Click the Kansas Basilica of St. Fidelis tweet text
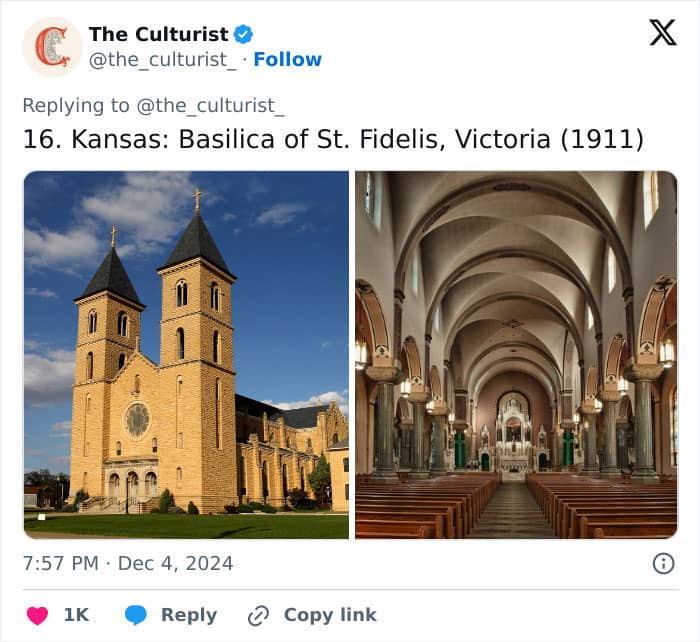This screenshot has width=700, height=642. pos(333,139)
